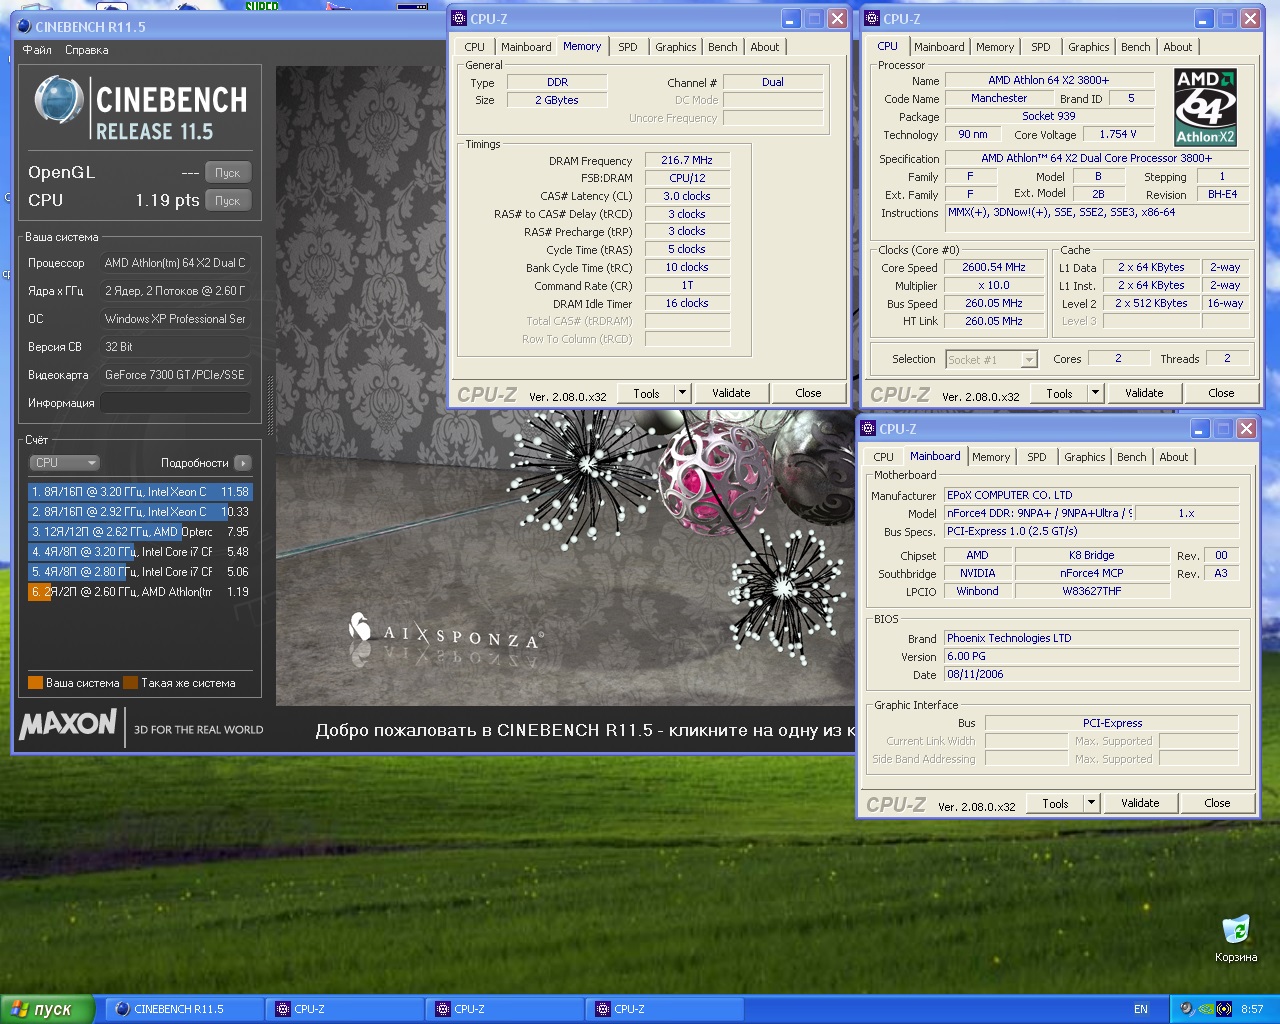Open the Recycle Bin (Корзина) desktop icon
Image resolution: width=1280 pixels, height=1024 pixels.
(x=1236, y=938)
